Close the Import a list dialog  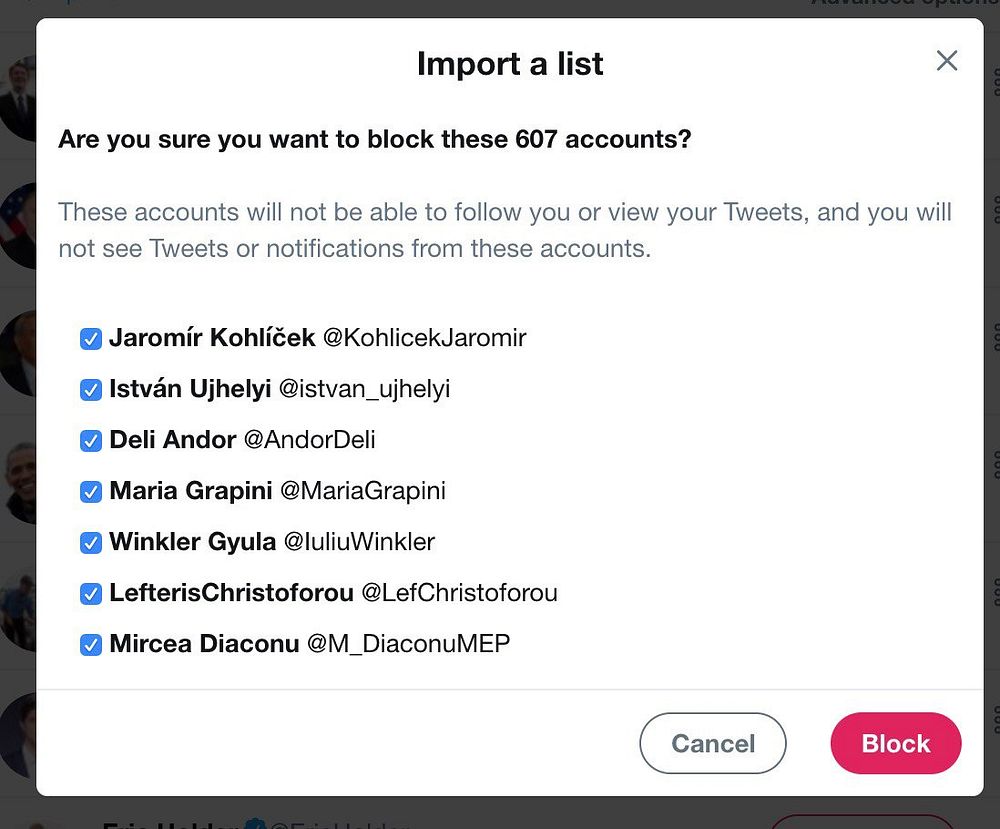946,61
